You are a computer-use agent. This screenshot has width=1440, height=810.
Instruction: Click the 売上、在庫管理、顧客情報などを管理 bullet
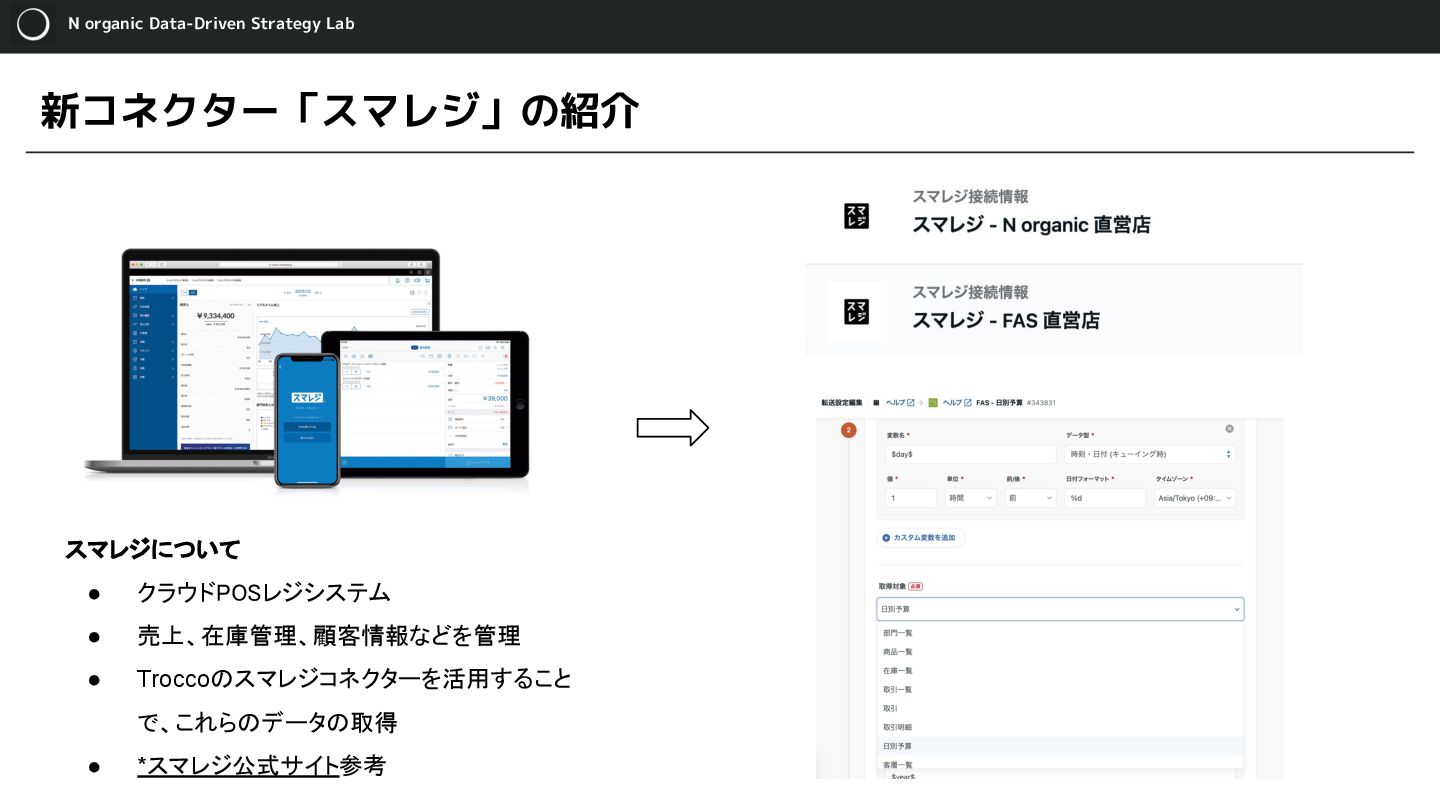pyautogui.click(x=329, y=635)
